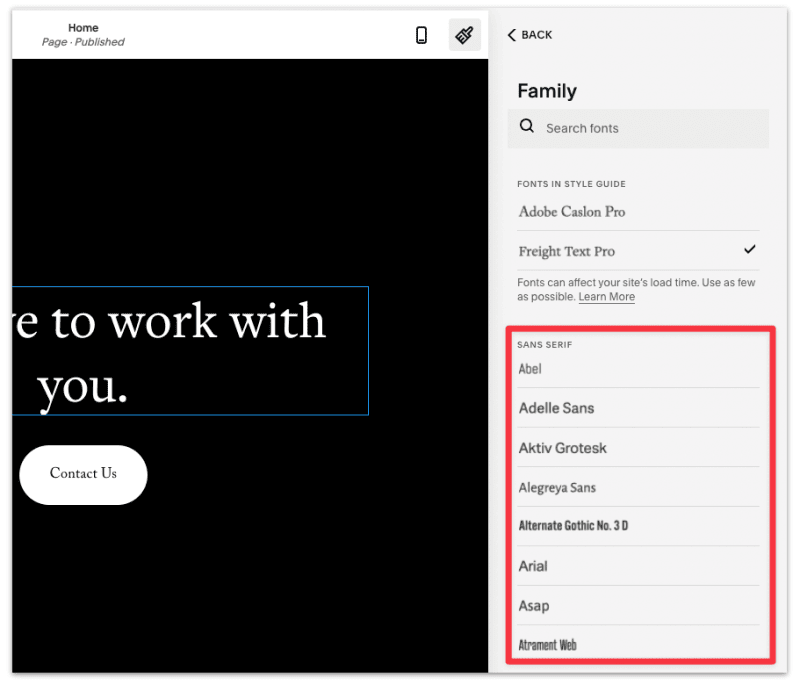
Task: Click the search magnifier icon in font panel
Action: [x=527, y=127]
